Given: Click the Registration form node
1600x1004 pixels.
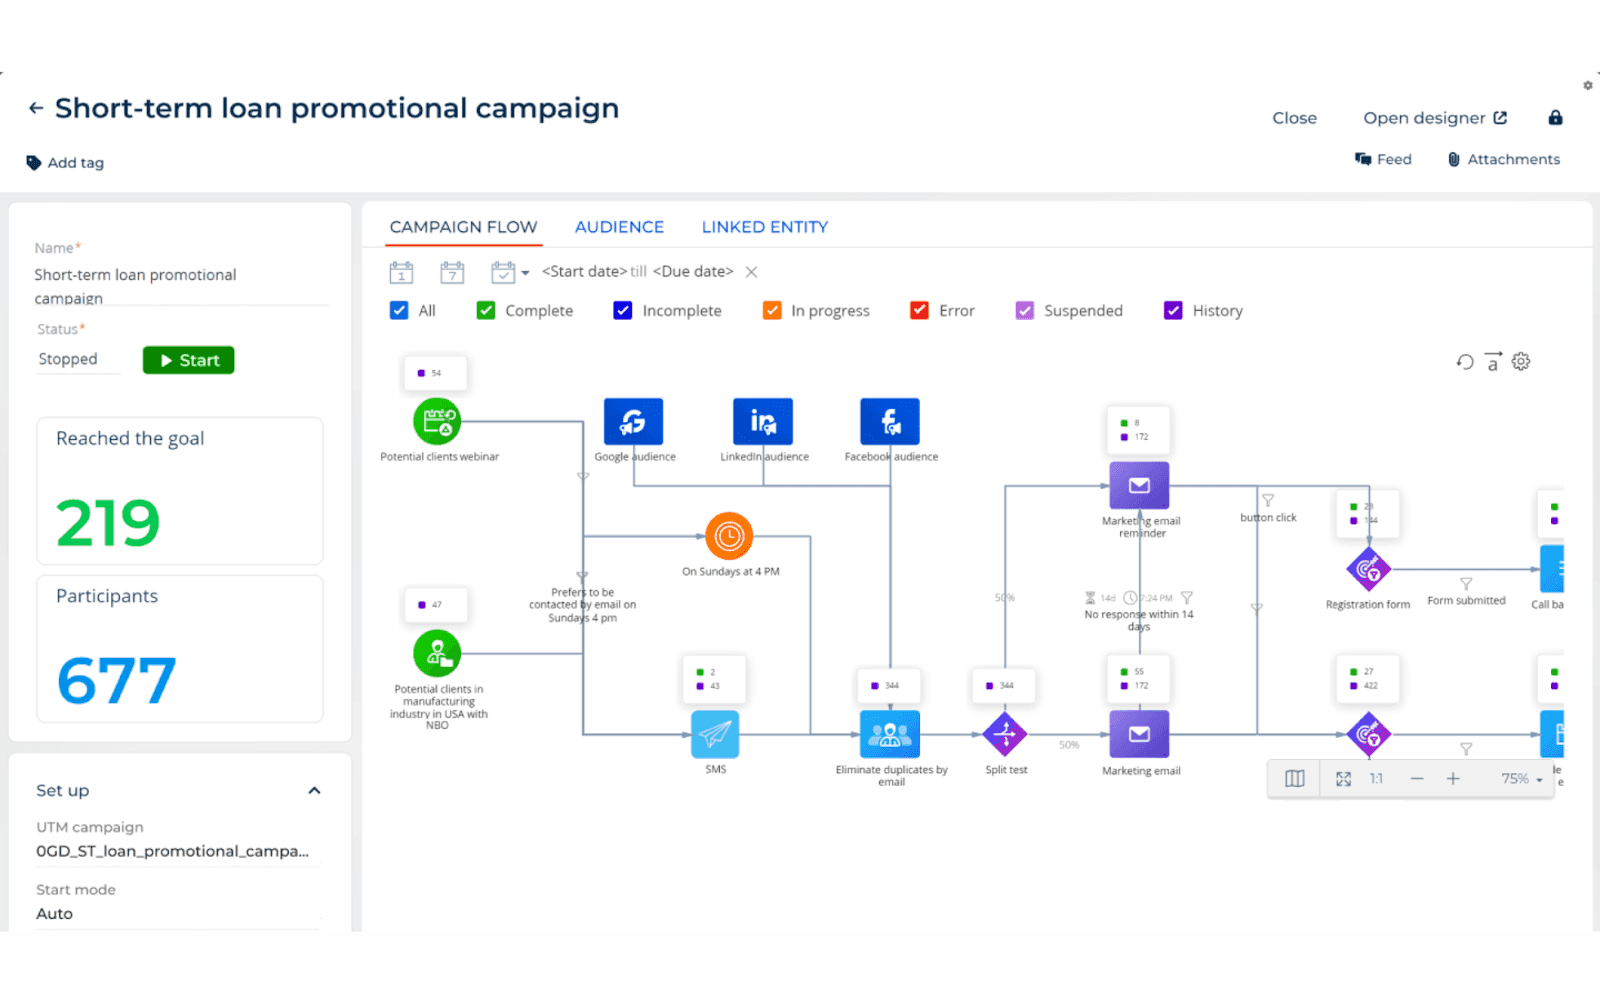Looking at the screenshot, I should [1368, 570].
